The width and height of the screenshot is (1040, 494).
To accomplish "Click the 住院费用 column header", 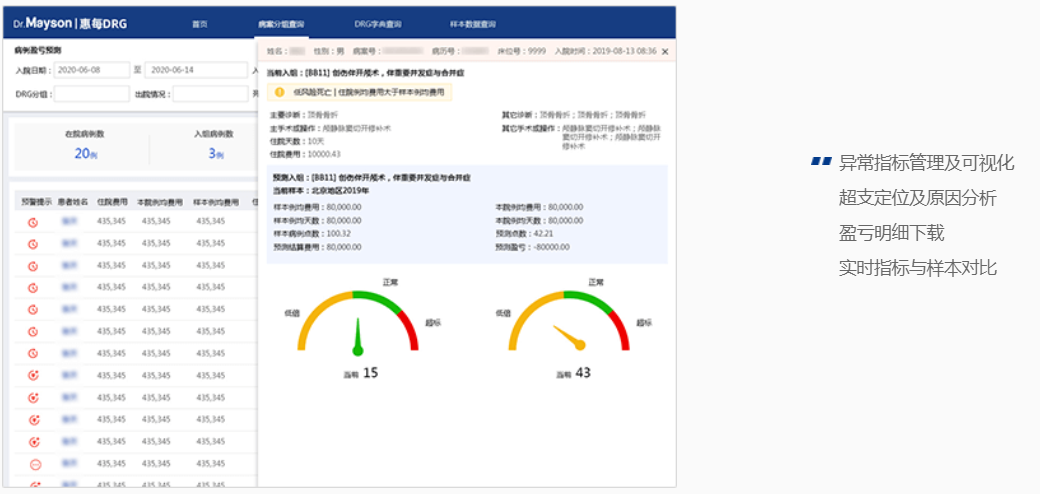I will 112,202.
